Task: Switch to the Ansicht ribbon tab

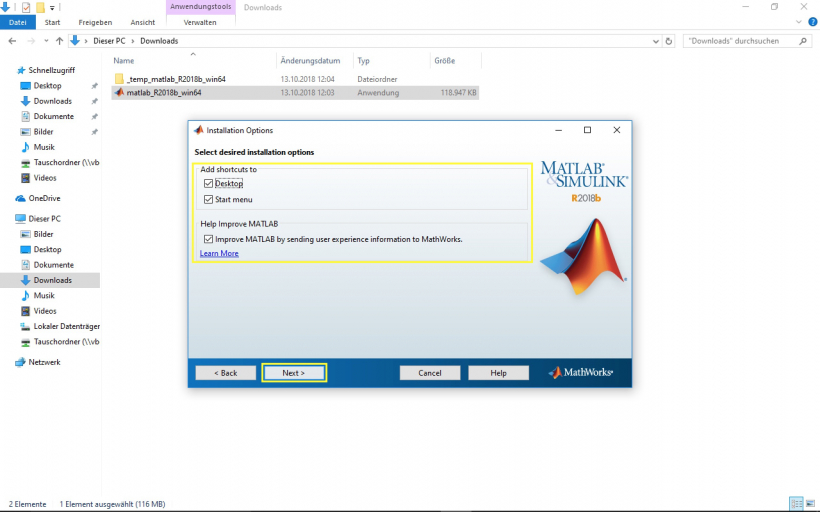Action: tap(142, 22)
